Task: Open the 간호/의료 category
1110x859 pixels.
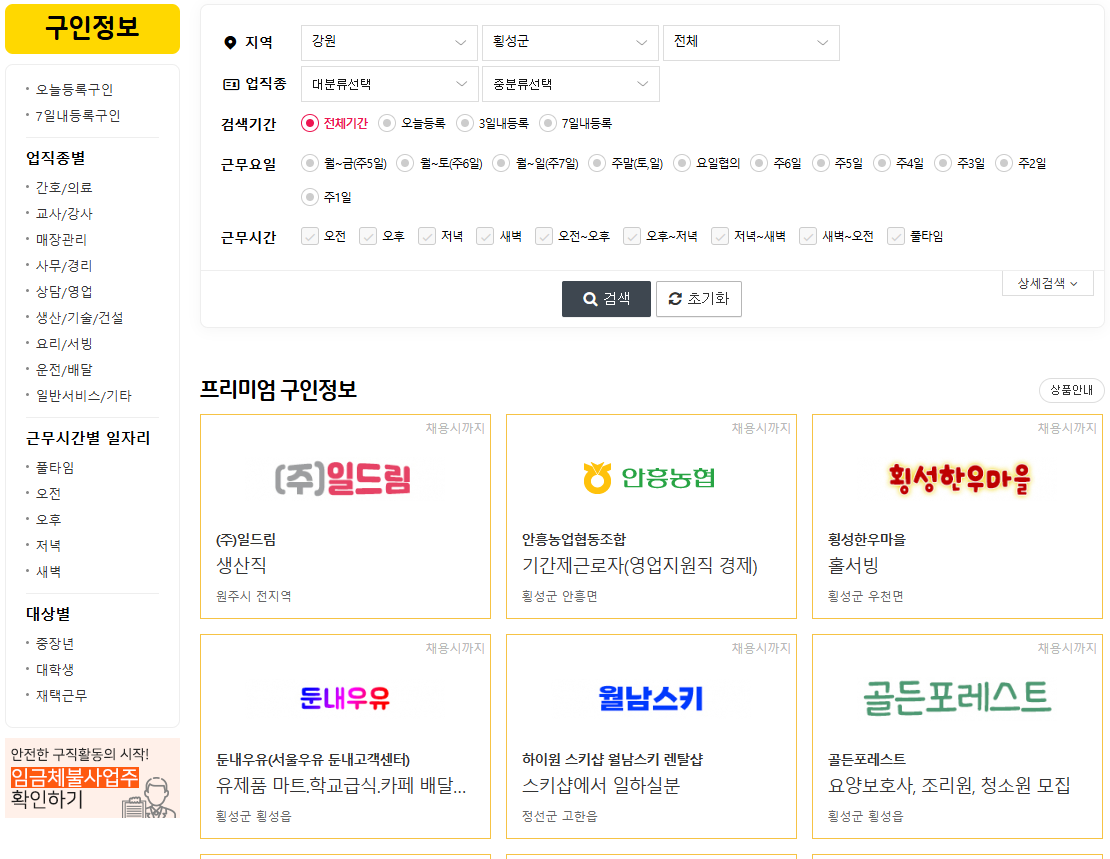Action: 64,188
